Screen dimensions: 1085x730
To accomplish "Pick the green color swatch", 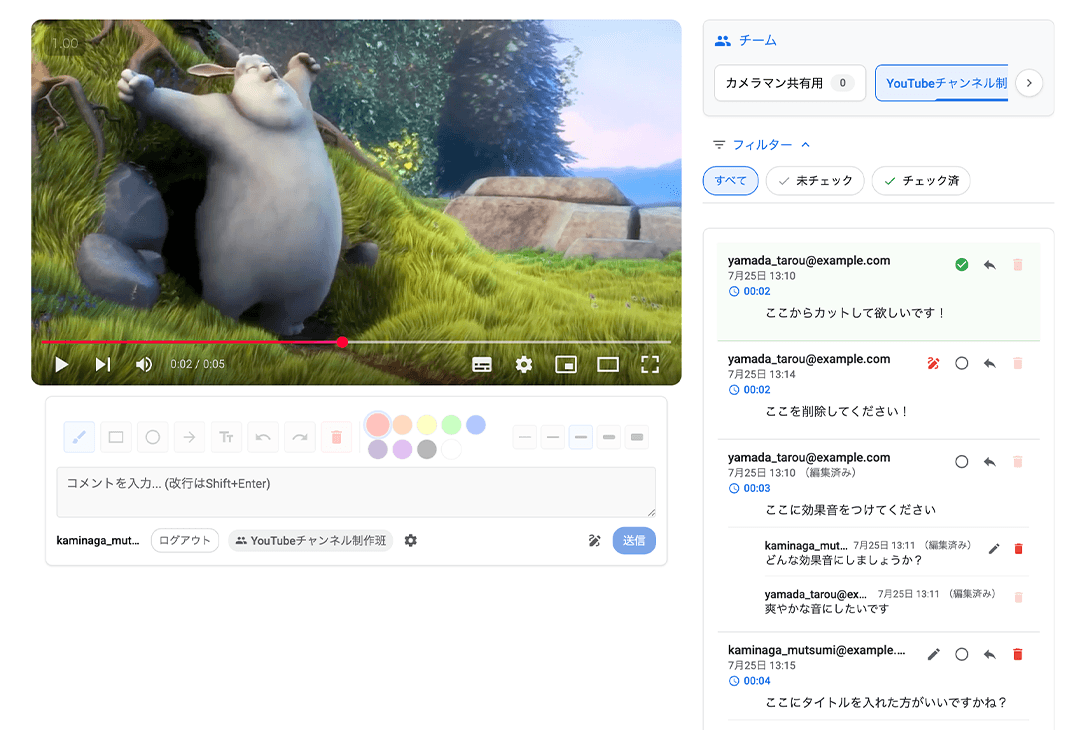I will (451, 424).
